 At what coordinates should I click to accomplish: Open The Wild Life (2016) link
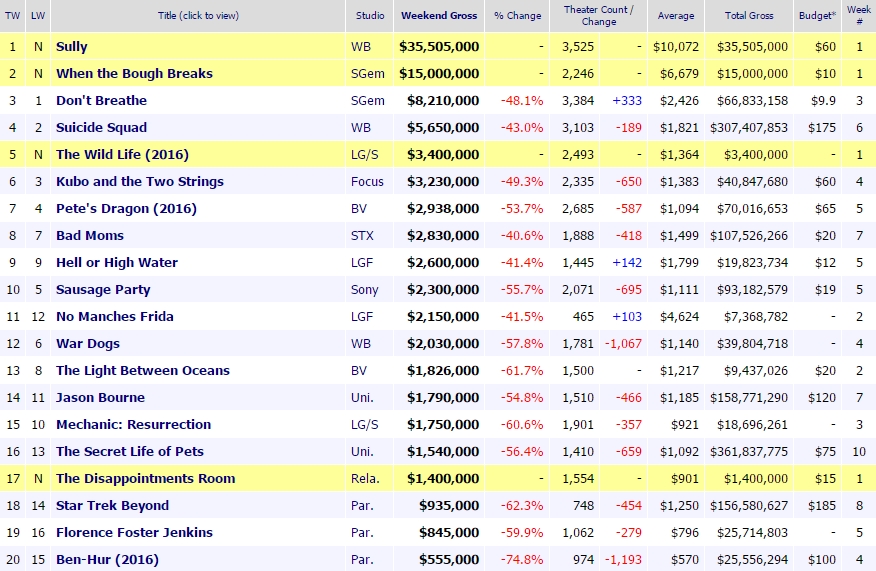pos(122,154)
